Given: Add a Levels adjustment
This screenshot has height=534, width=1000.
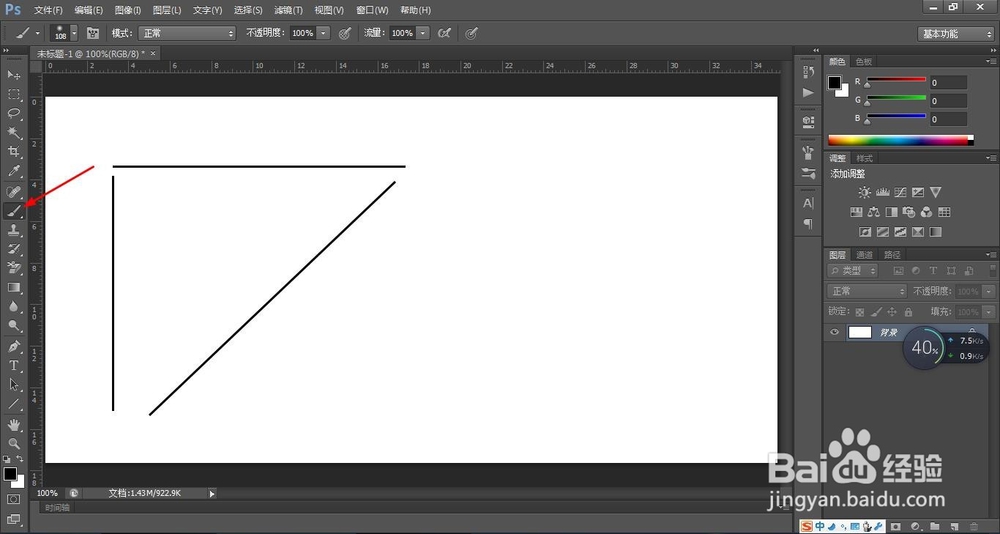Looking at the screenshot, I should point(883,192).
